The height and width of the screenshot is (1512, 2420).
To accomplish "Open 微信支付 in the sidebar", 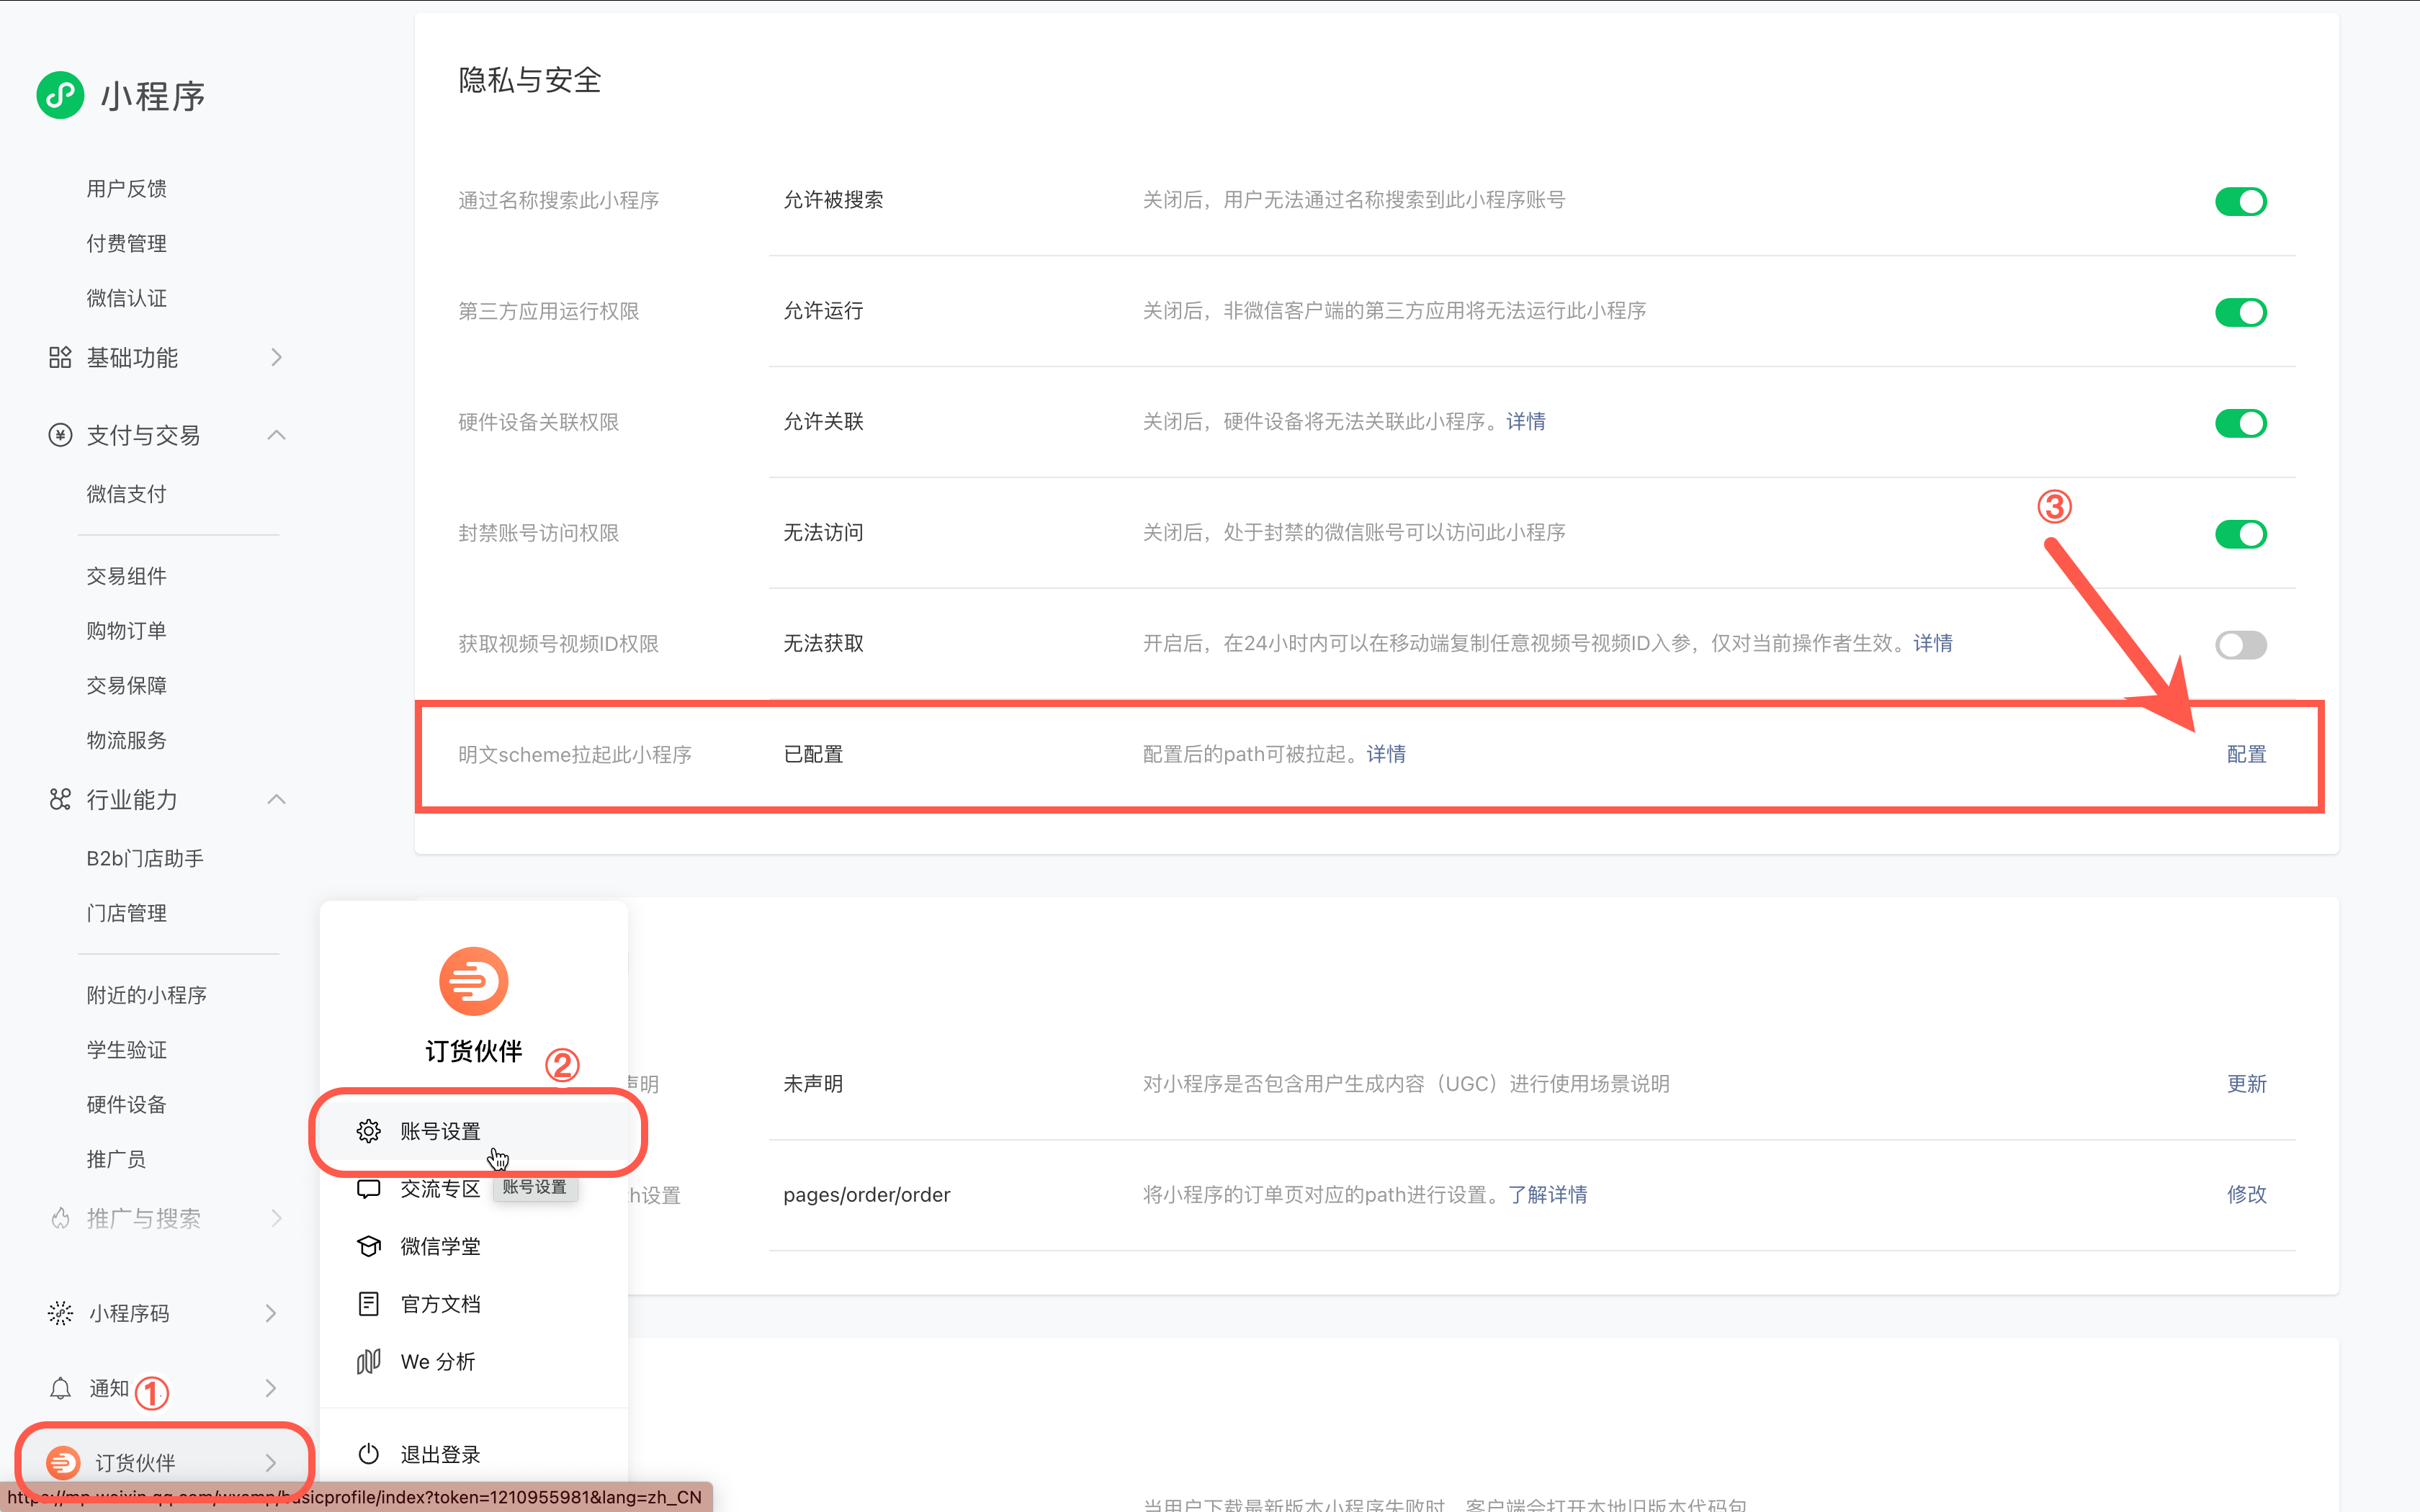I will click(126, 494).
